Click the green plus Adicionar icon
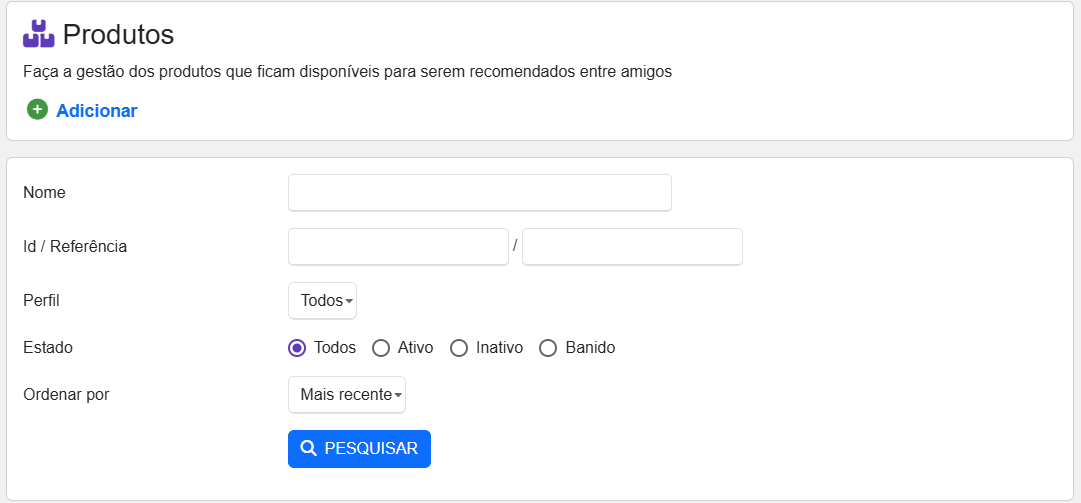This screenshot has height=503, width=1081. coord(37,110)
